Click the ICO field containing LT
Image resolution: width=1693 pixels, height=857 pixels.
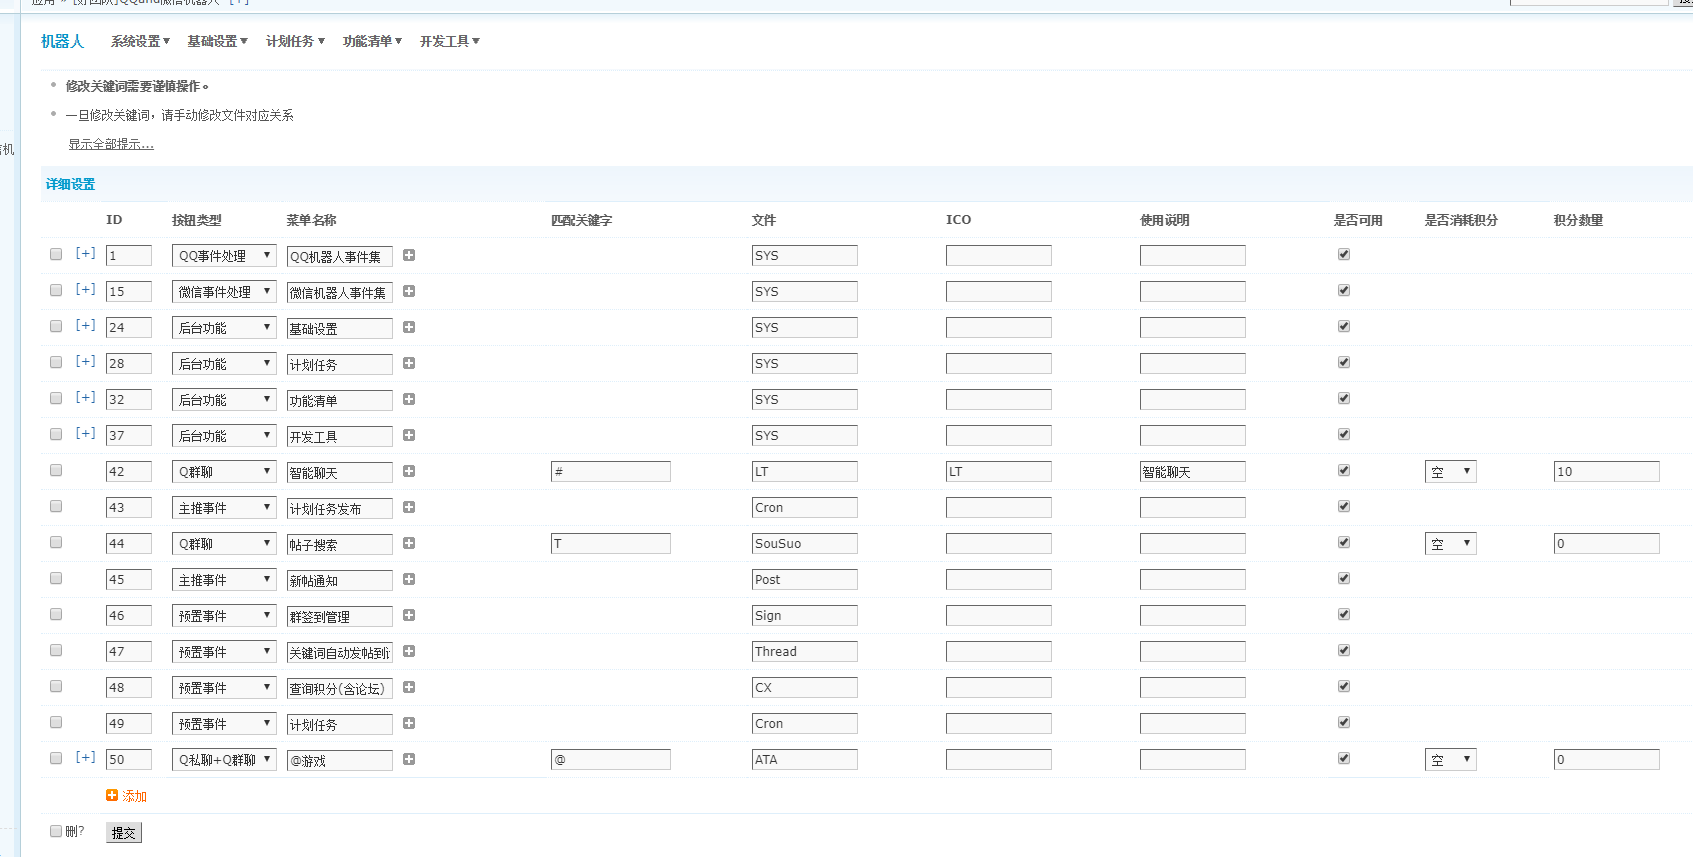pyautogui.click(x=999, y=472)
